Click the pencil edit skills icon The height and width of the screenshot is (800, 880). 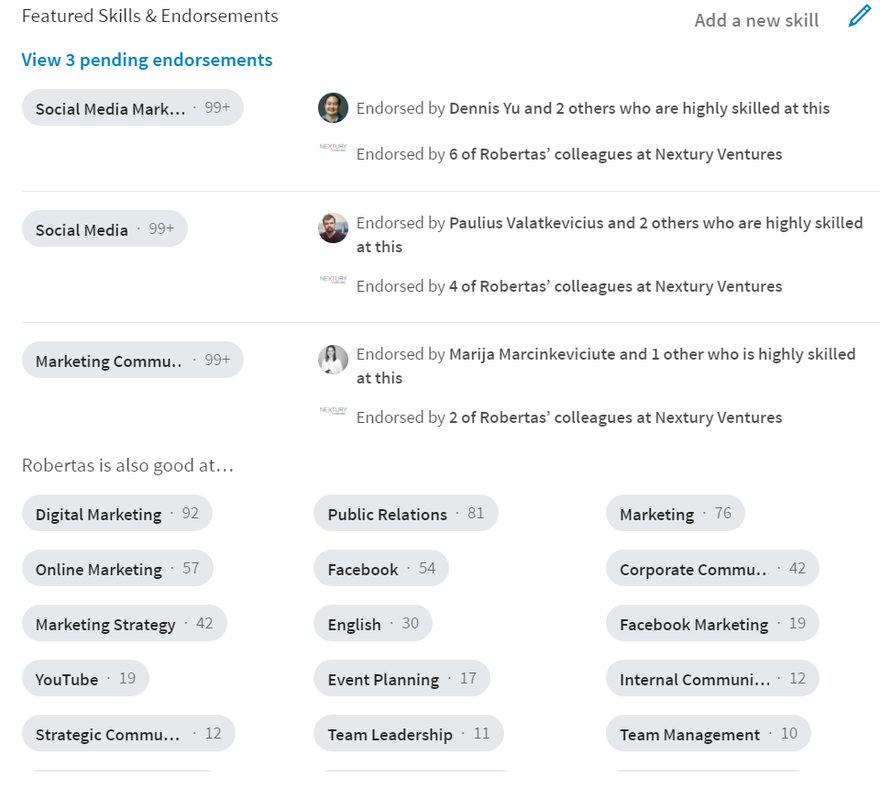point(859,17)
